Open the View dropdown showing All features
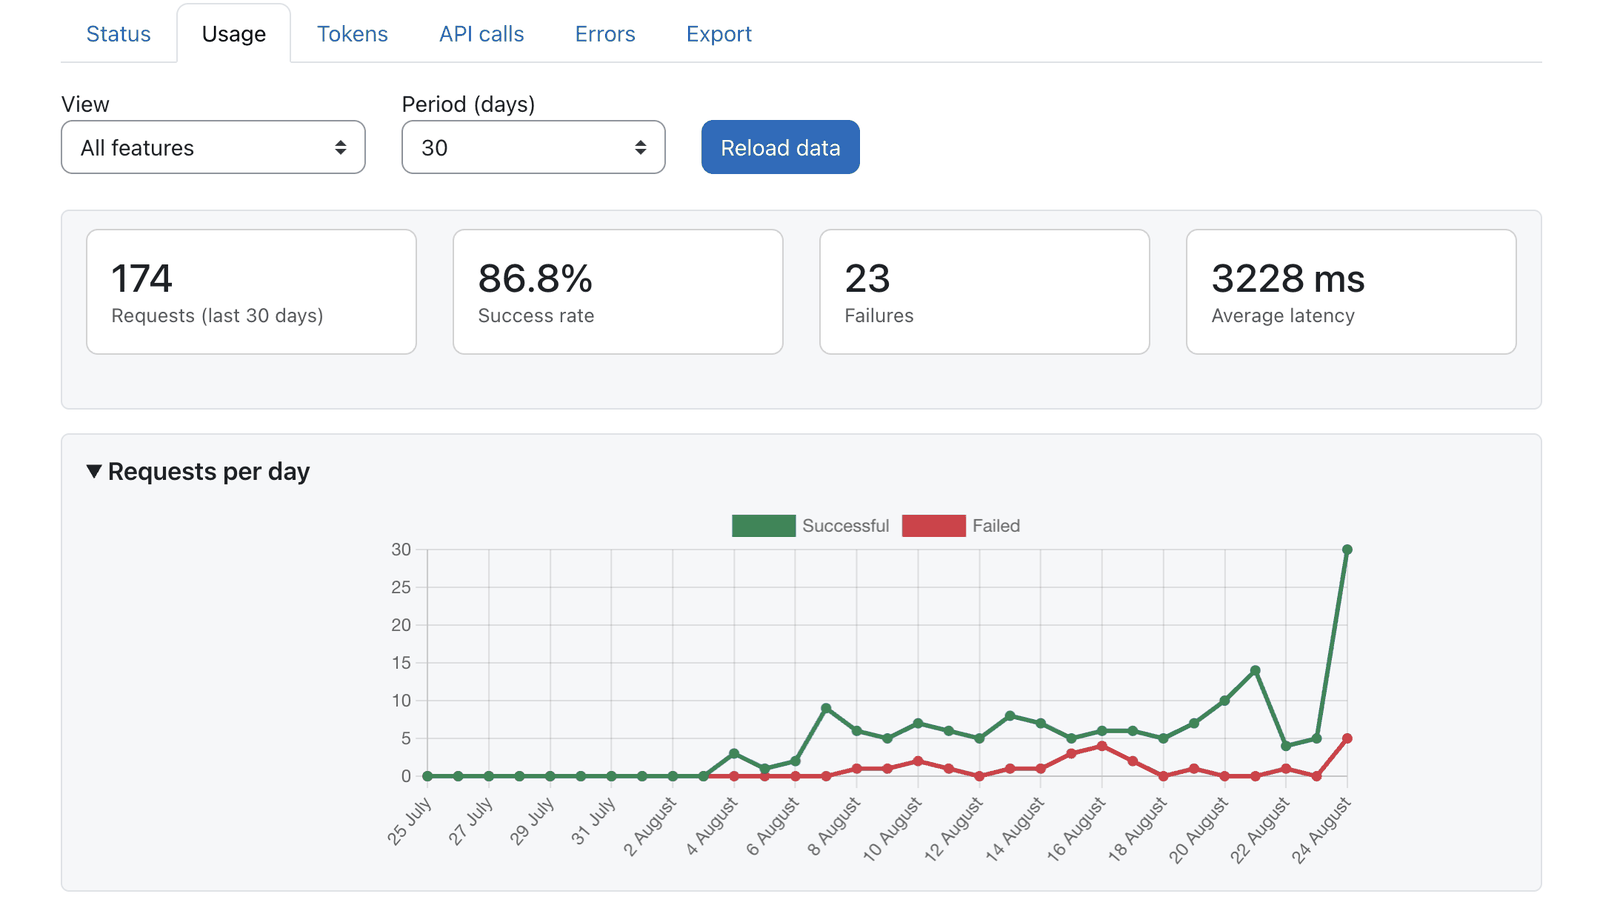 213,147
